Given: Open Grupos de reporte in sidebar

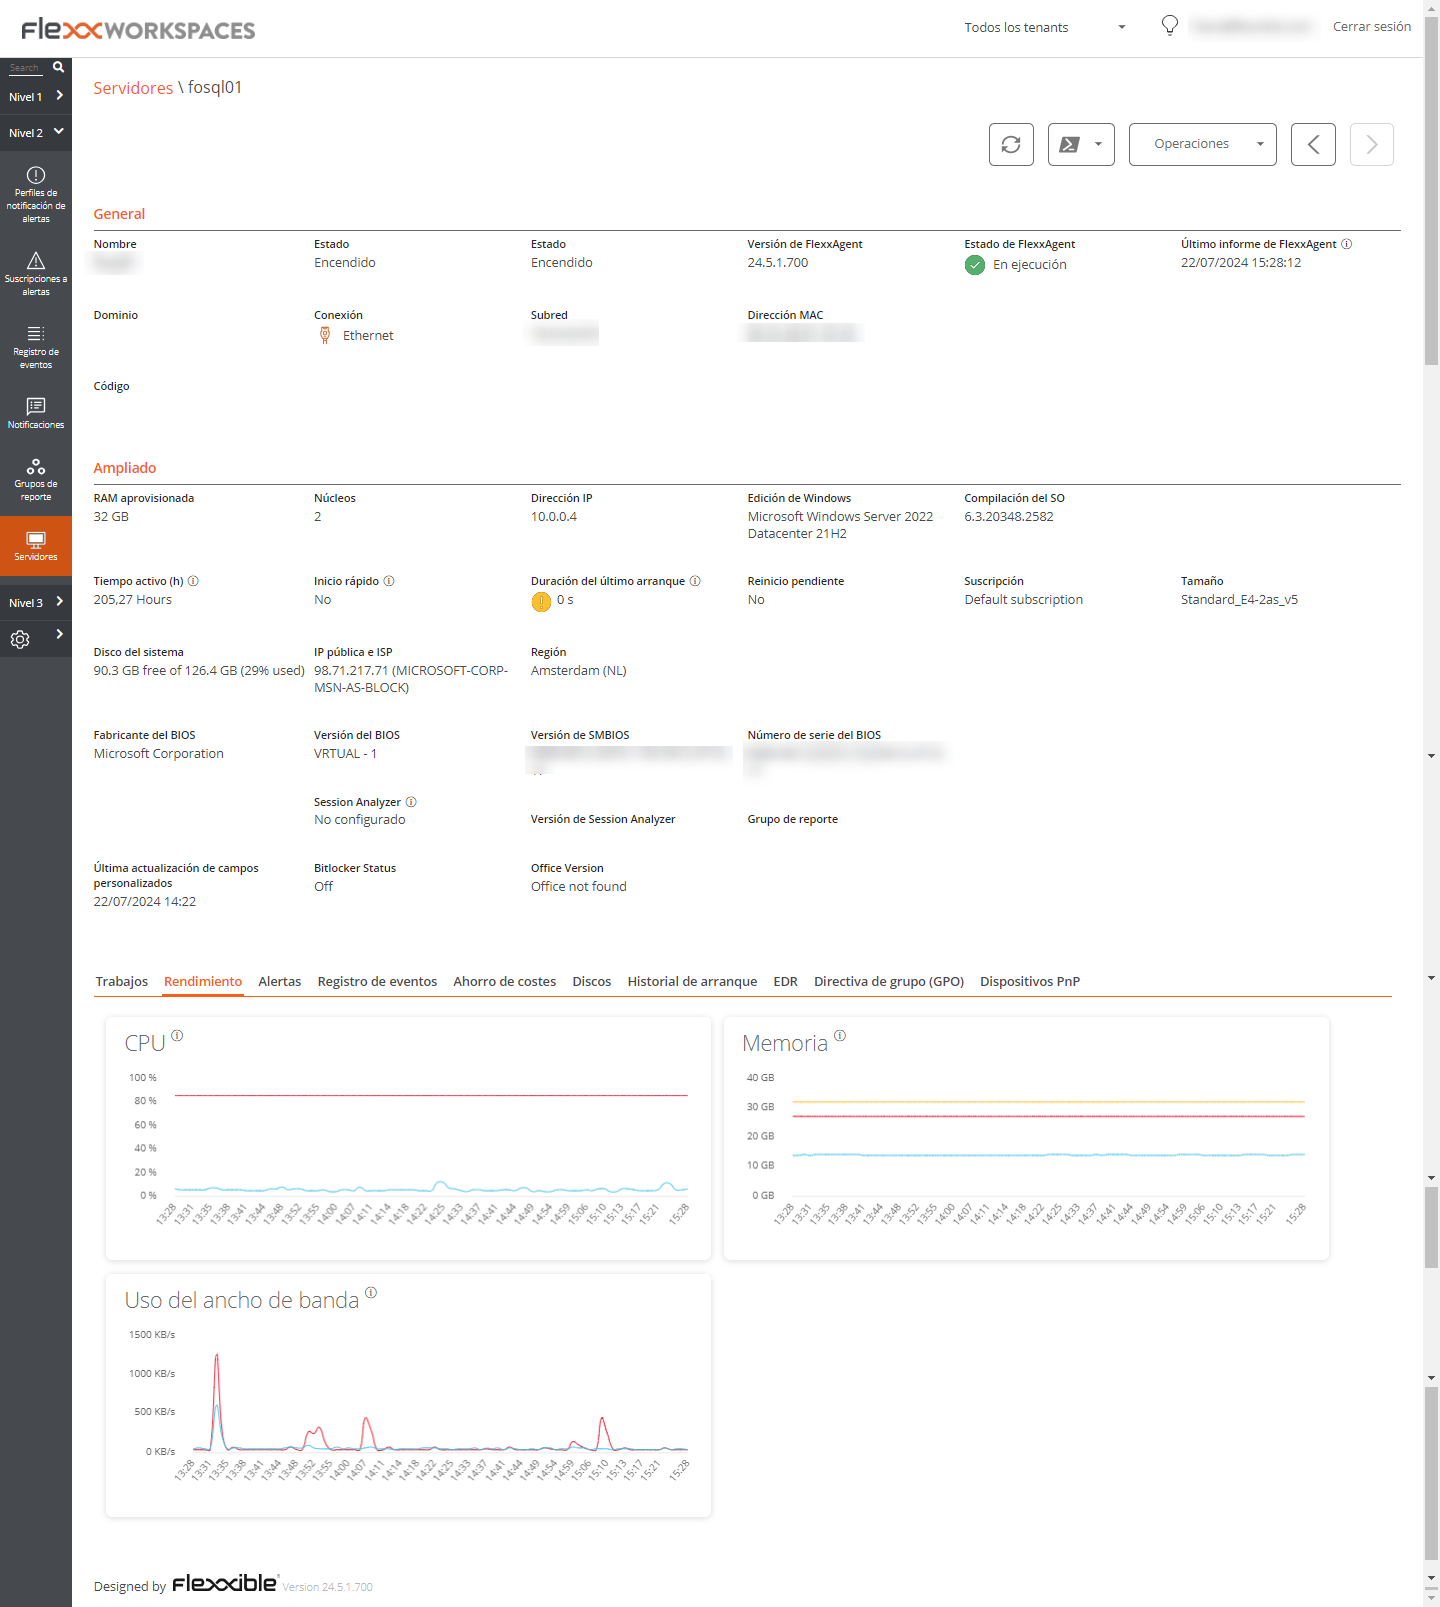Looking at the screenshot, I should pyautogui.click(x=36, y=479).
